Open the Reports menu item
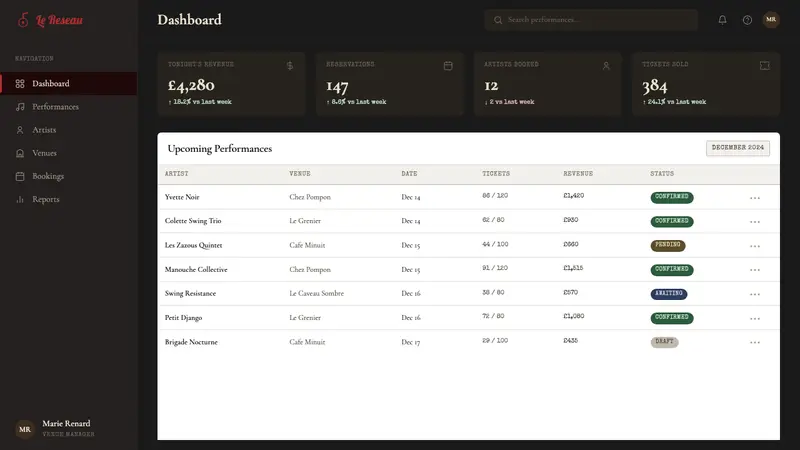This screenshot has height=450, width=800. (68, 199)
